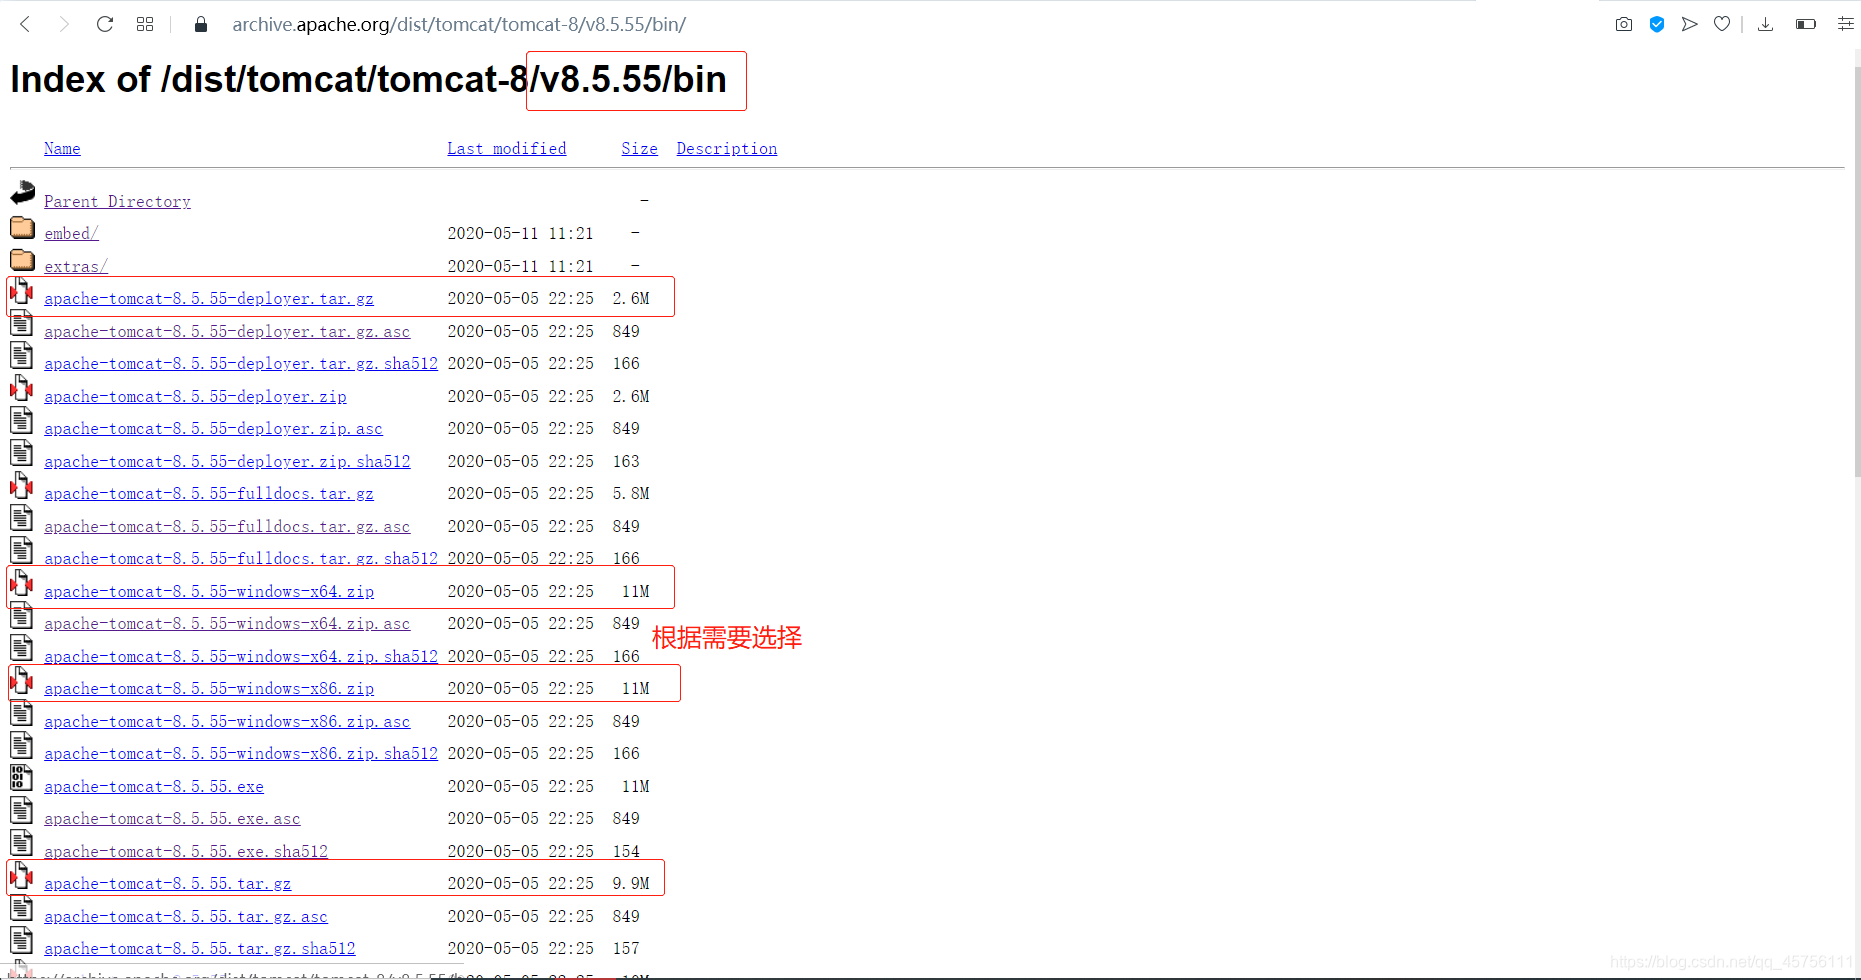The height and width of the screenshot is (980, 1861).
Task: Click the battery saver icon
Action: point(1806,24)
